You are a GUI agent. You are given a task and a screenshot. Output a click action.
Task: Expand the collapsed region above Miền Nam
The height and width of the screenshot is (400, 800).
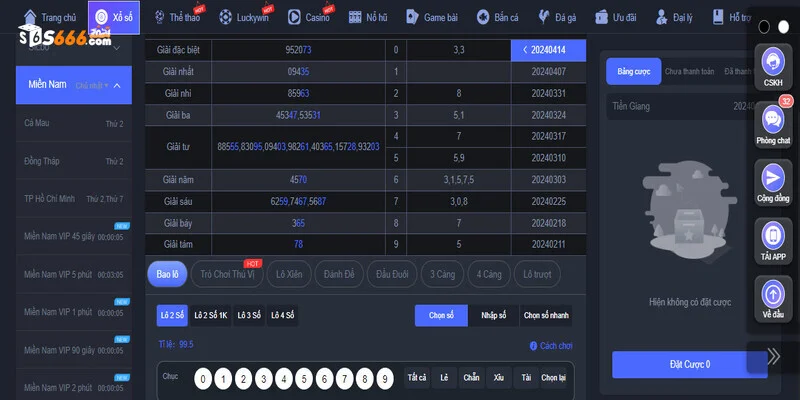click(116, 47)
